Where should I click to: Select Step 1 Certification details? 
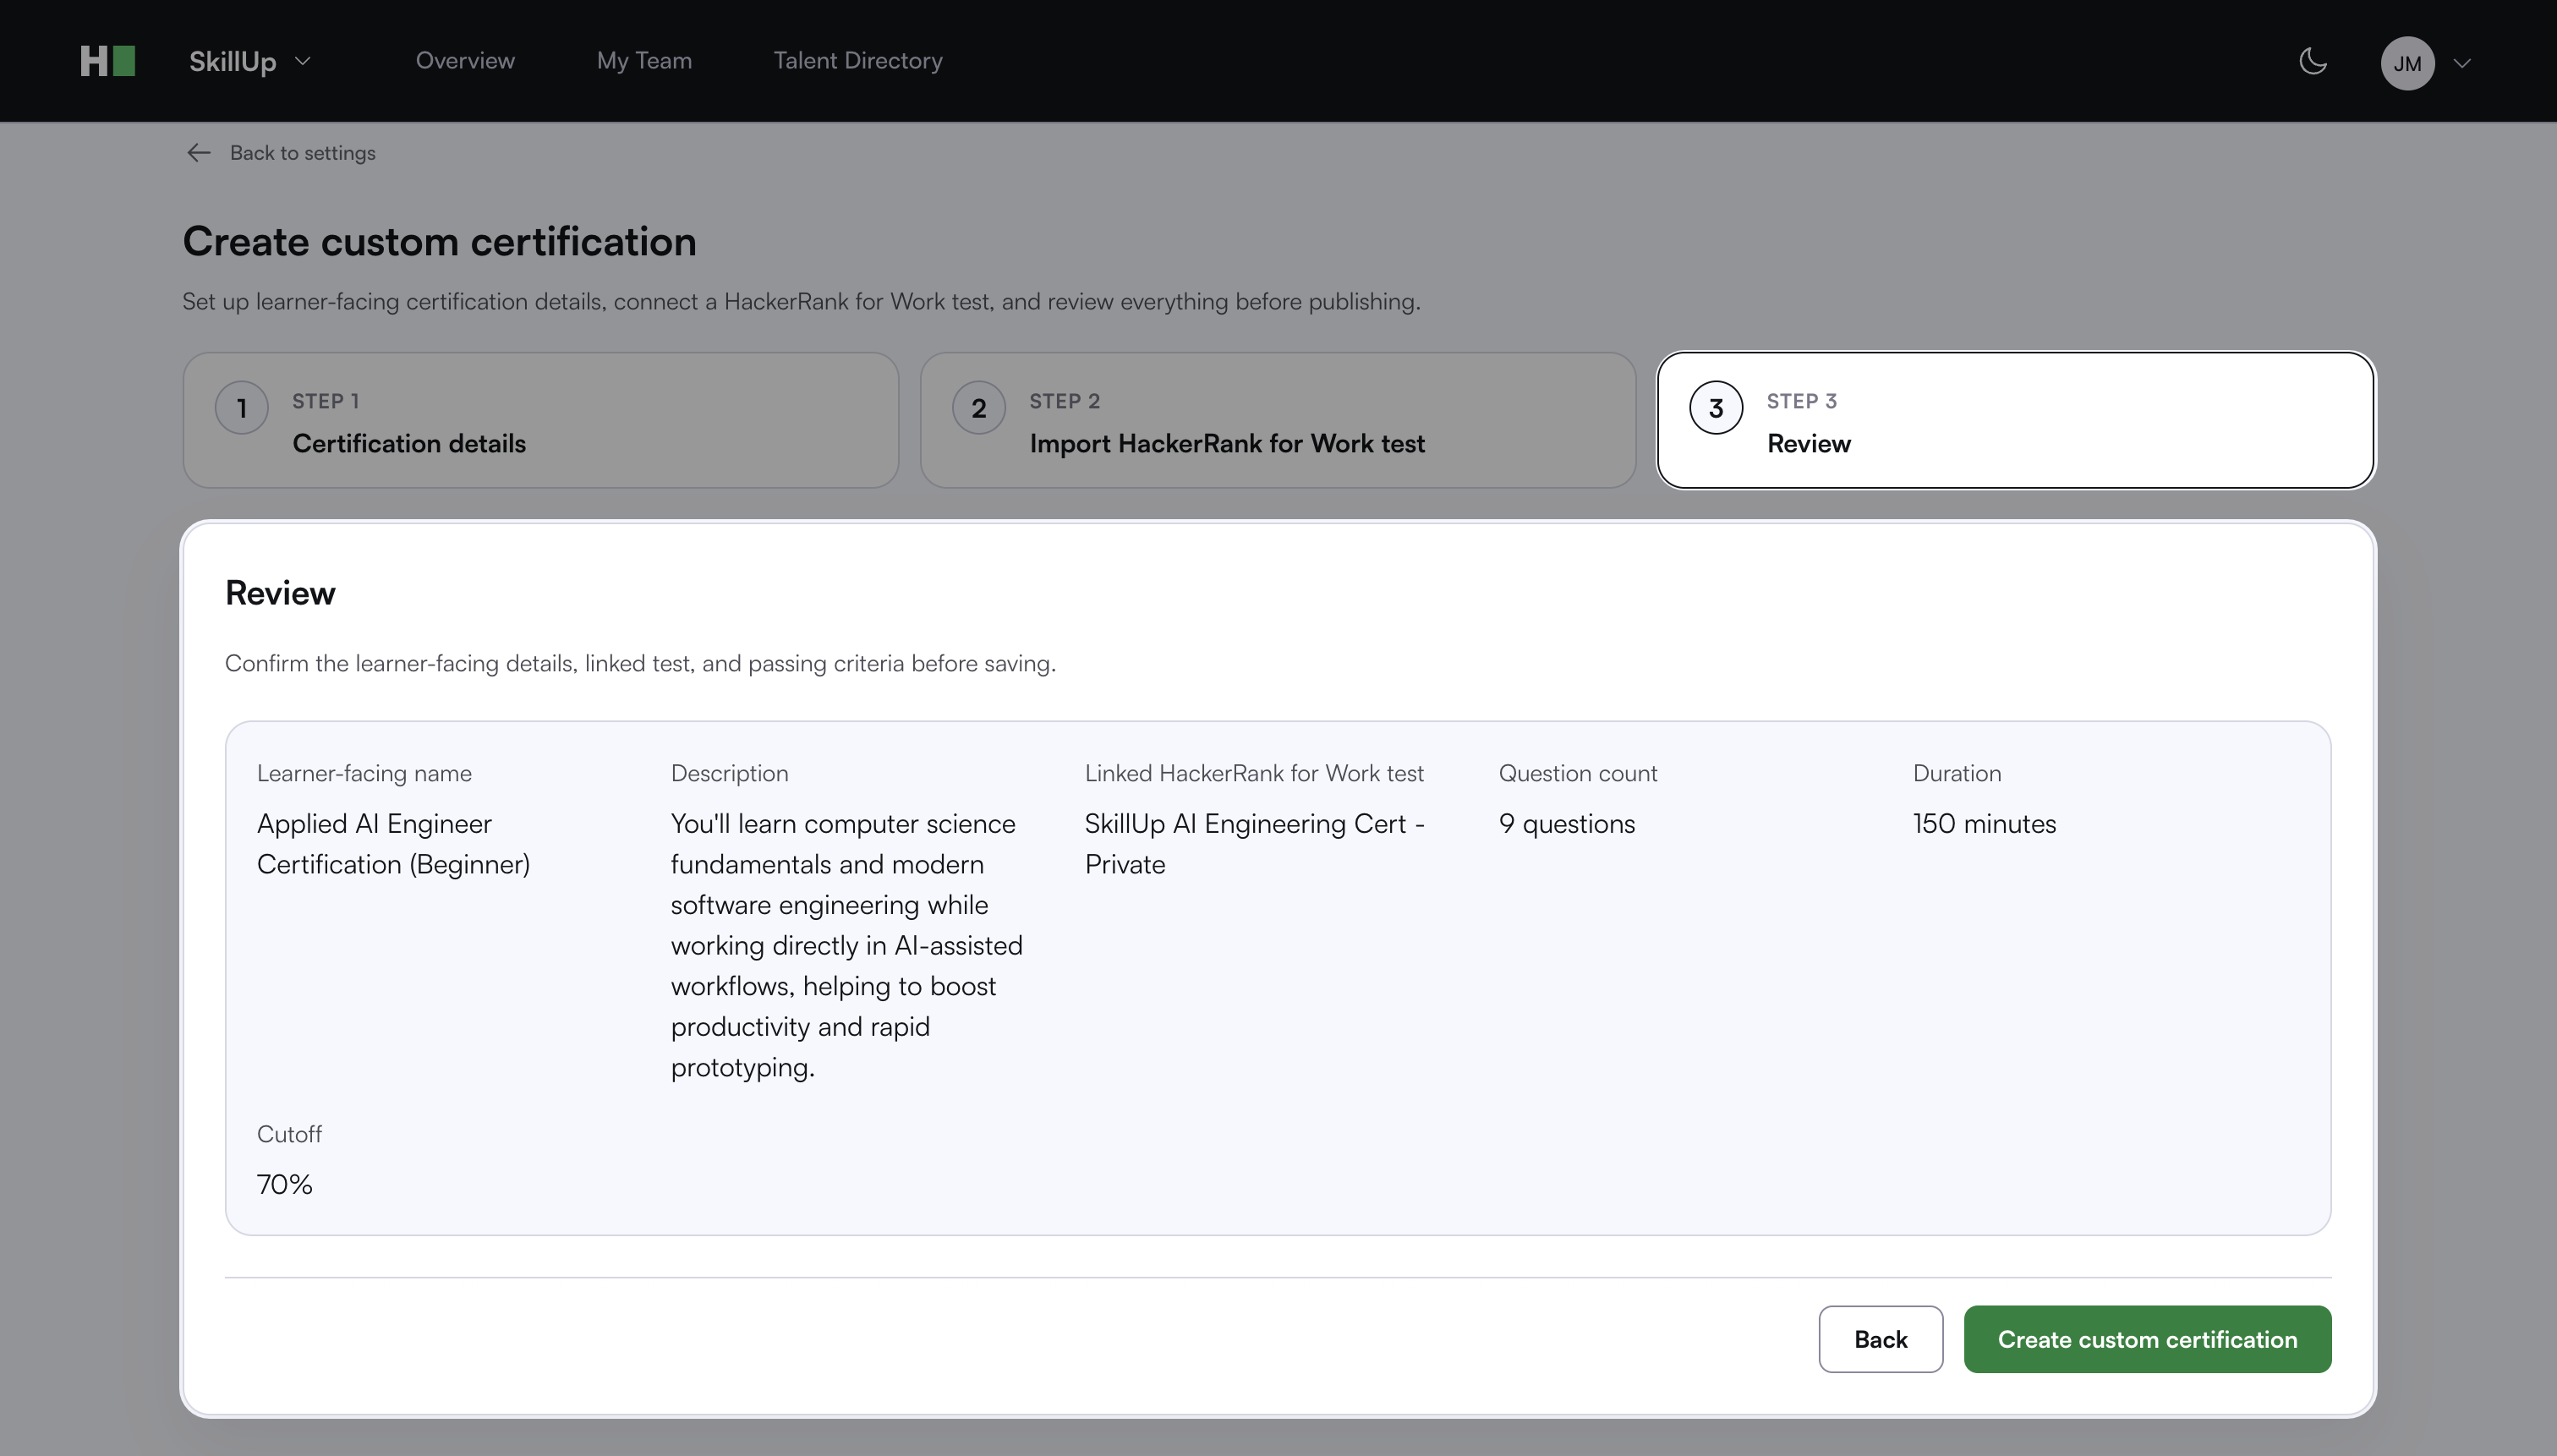[540, 420]
